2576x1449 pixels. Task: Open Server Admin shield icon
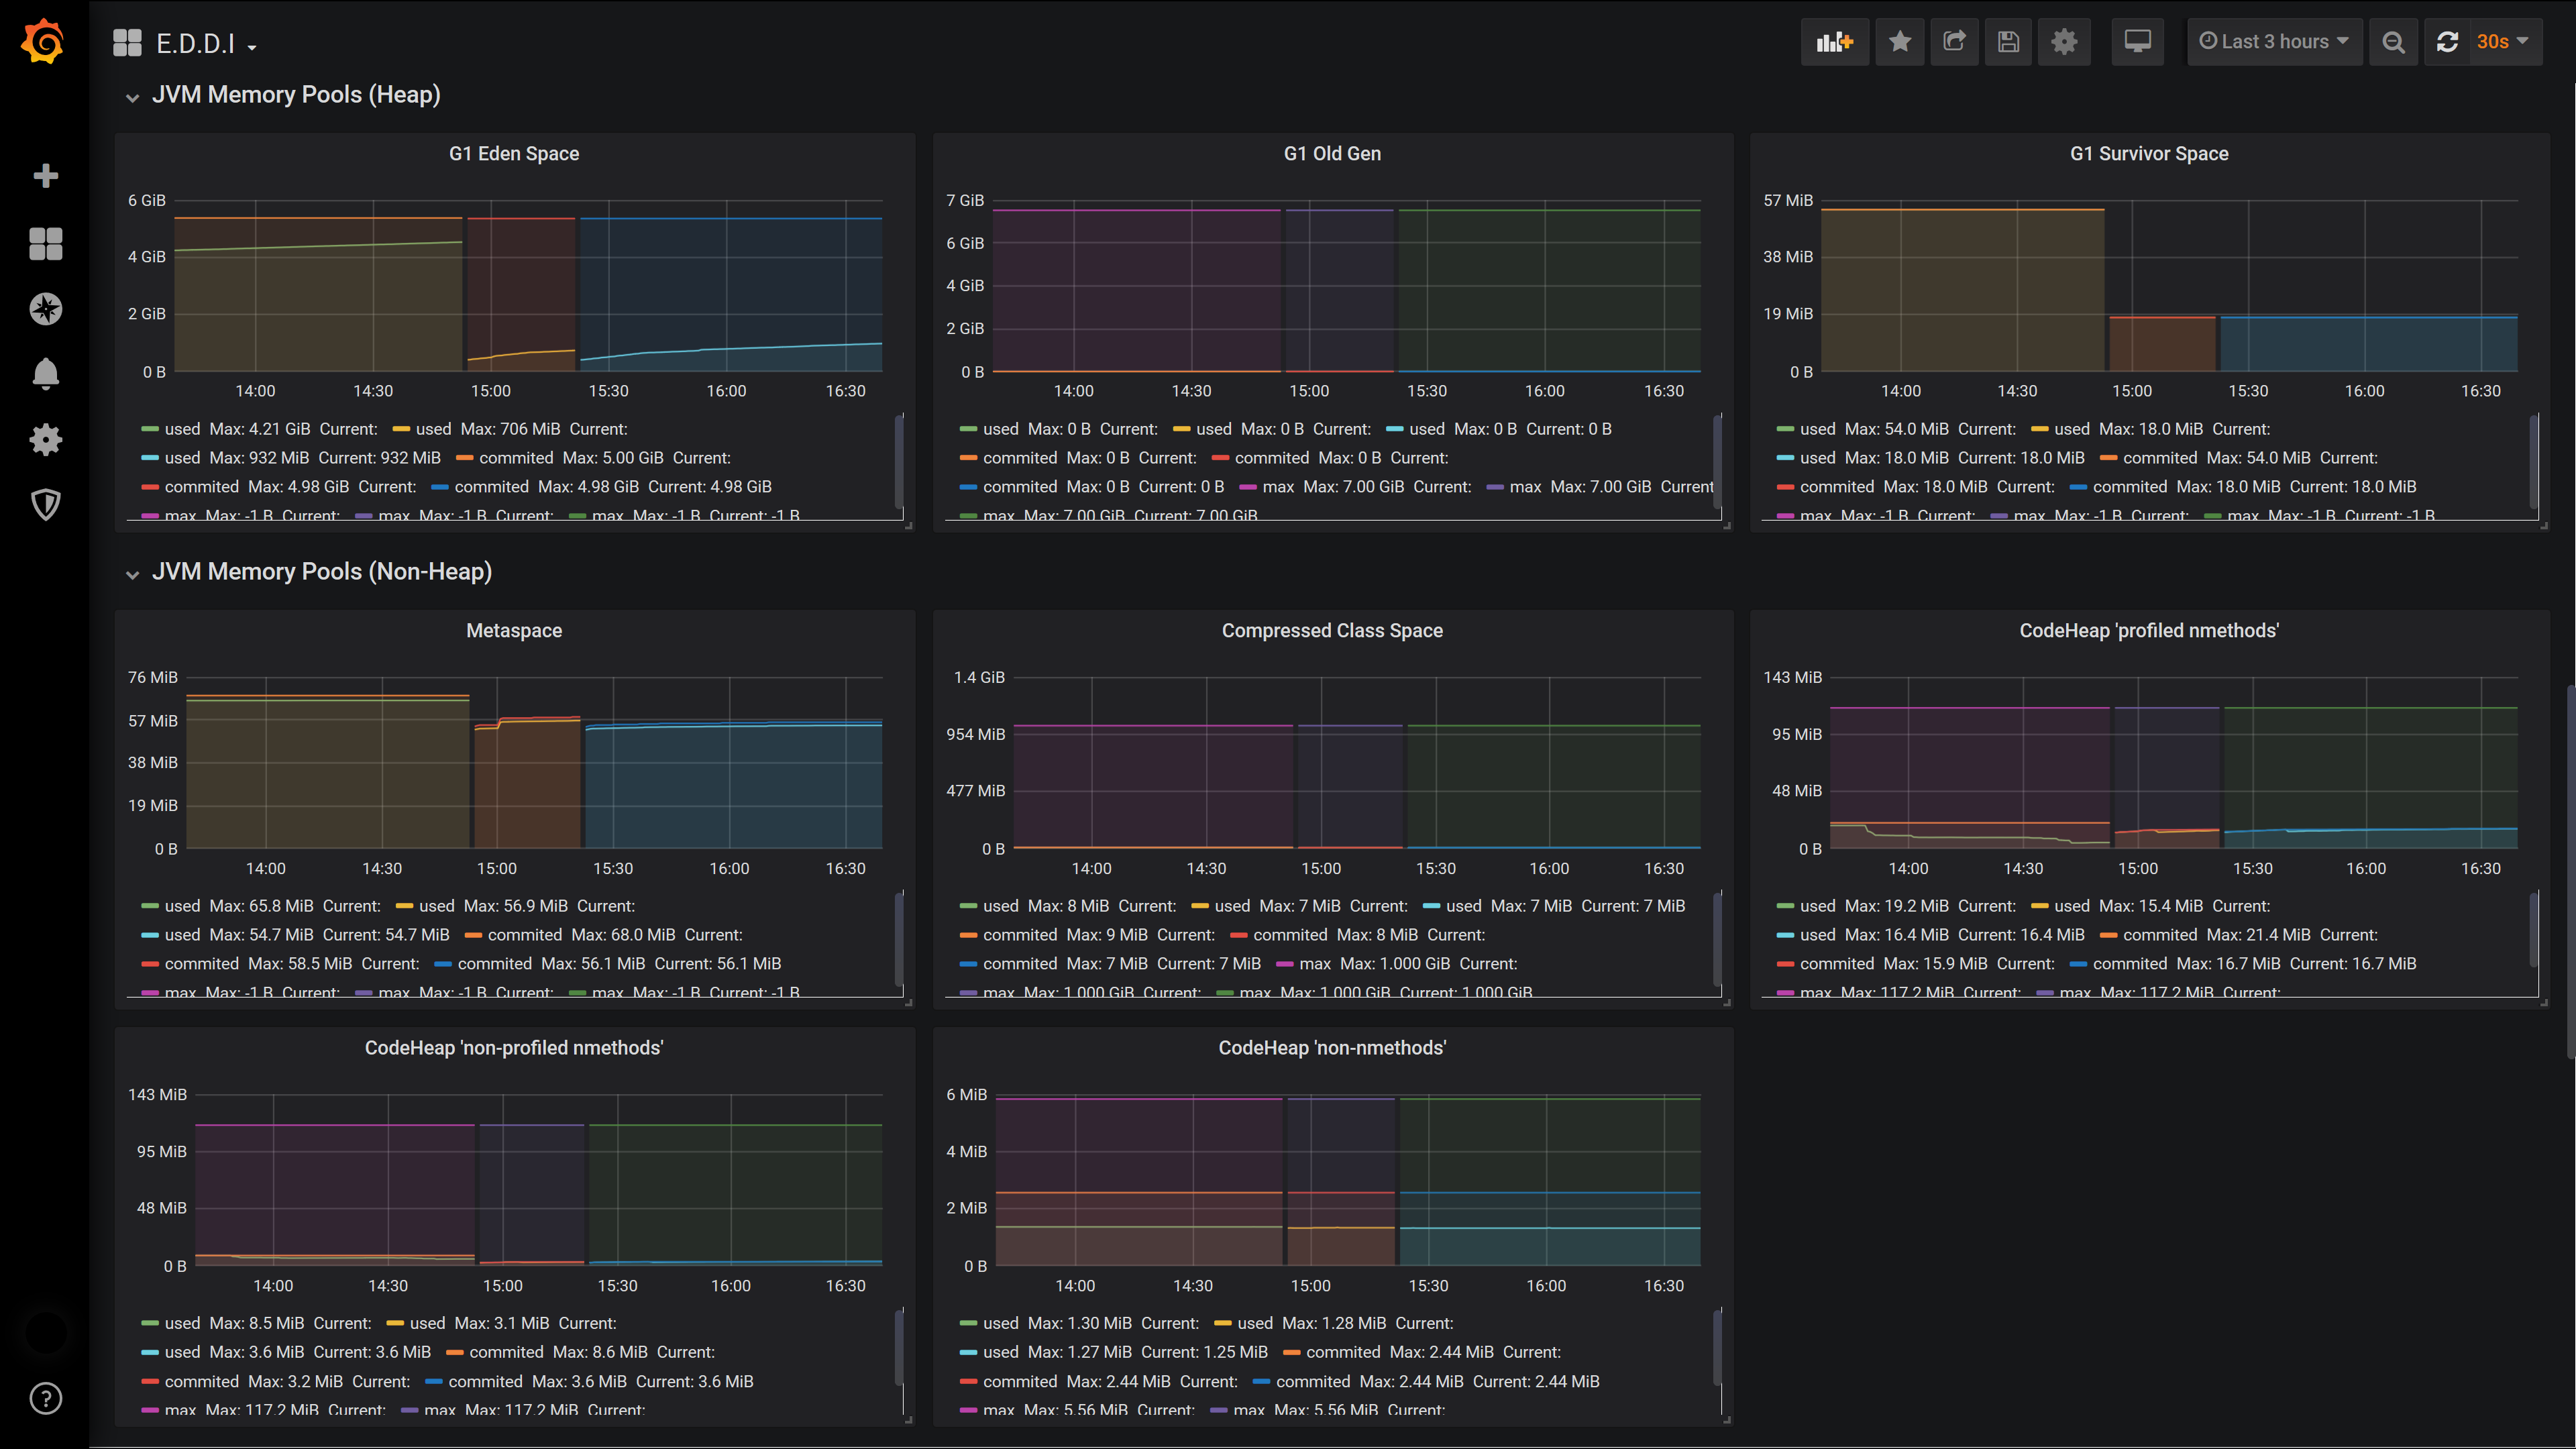(x=45, y=504)
